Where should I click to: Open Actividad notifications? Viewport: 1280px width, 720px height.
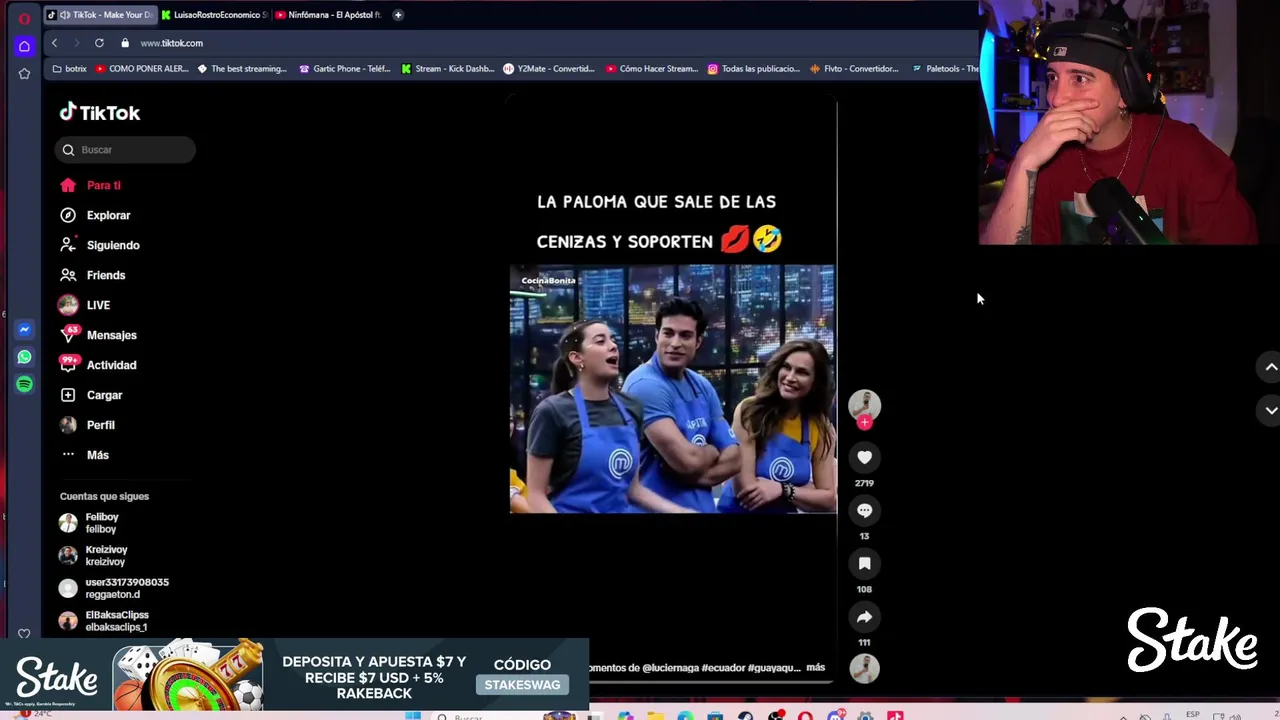[98, 365]
